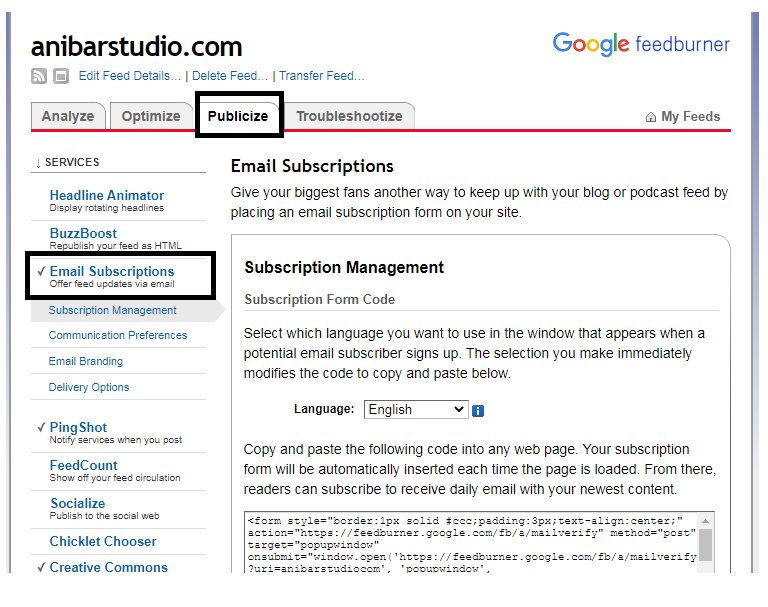Click the grey square icon beside the RSS icon
Screen dimensions: 768x607
point(61,76)
